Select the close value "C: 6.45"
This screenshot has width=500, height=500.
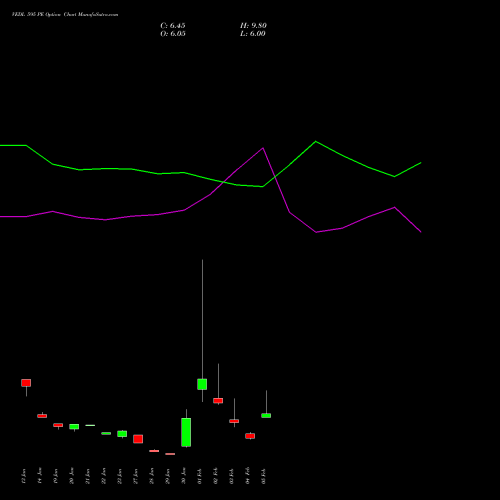coord(173,26)
